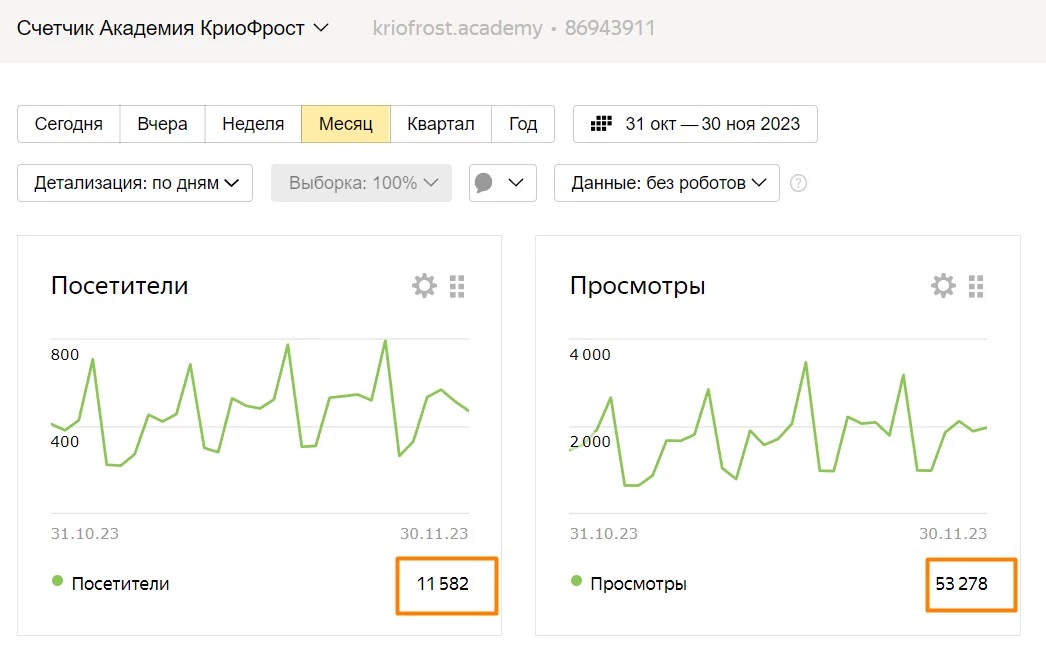Click green legend dot for Просмотры
The width and height of the screenshot is (1046, 658).
(576, 581)
